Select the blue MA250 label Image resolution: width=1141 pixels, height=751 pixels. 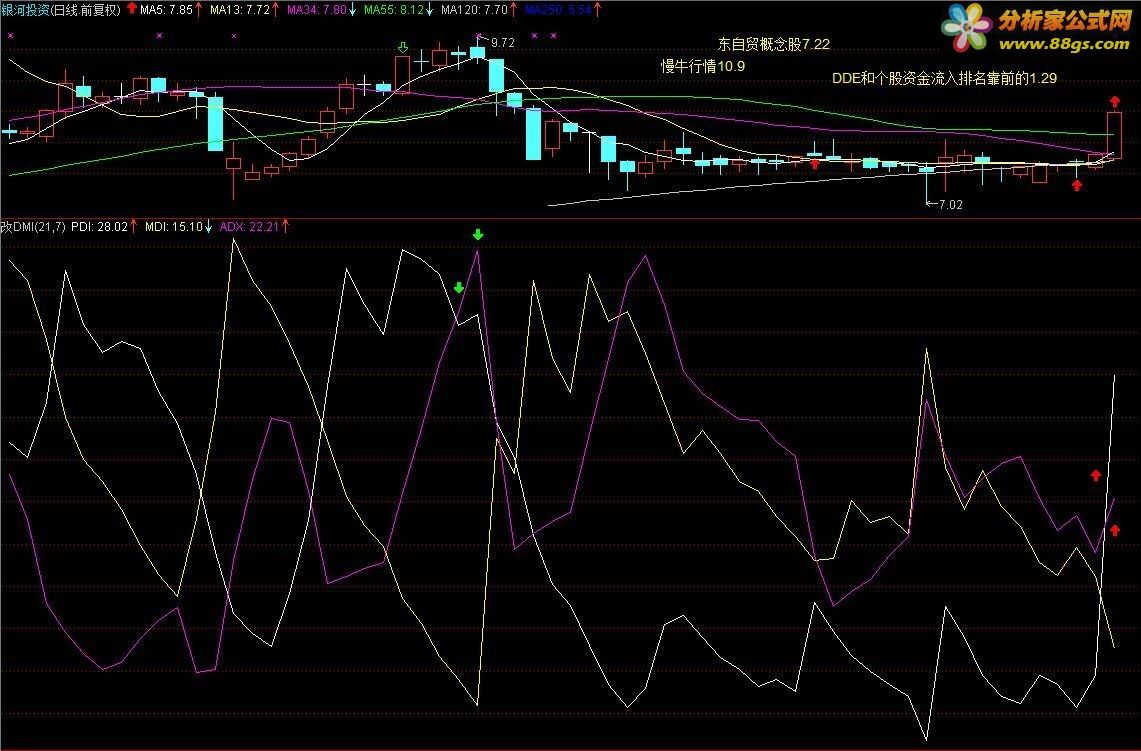coord(558,9)
